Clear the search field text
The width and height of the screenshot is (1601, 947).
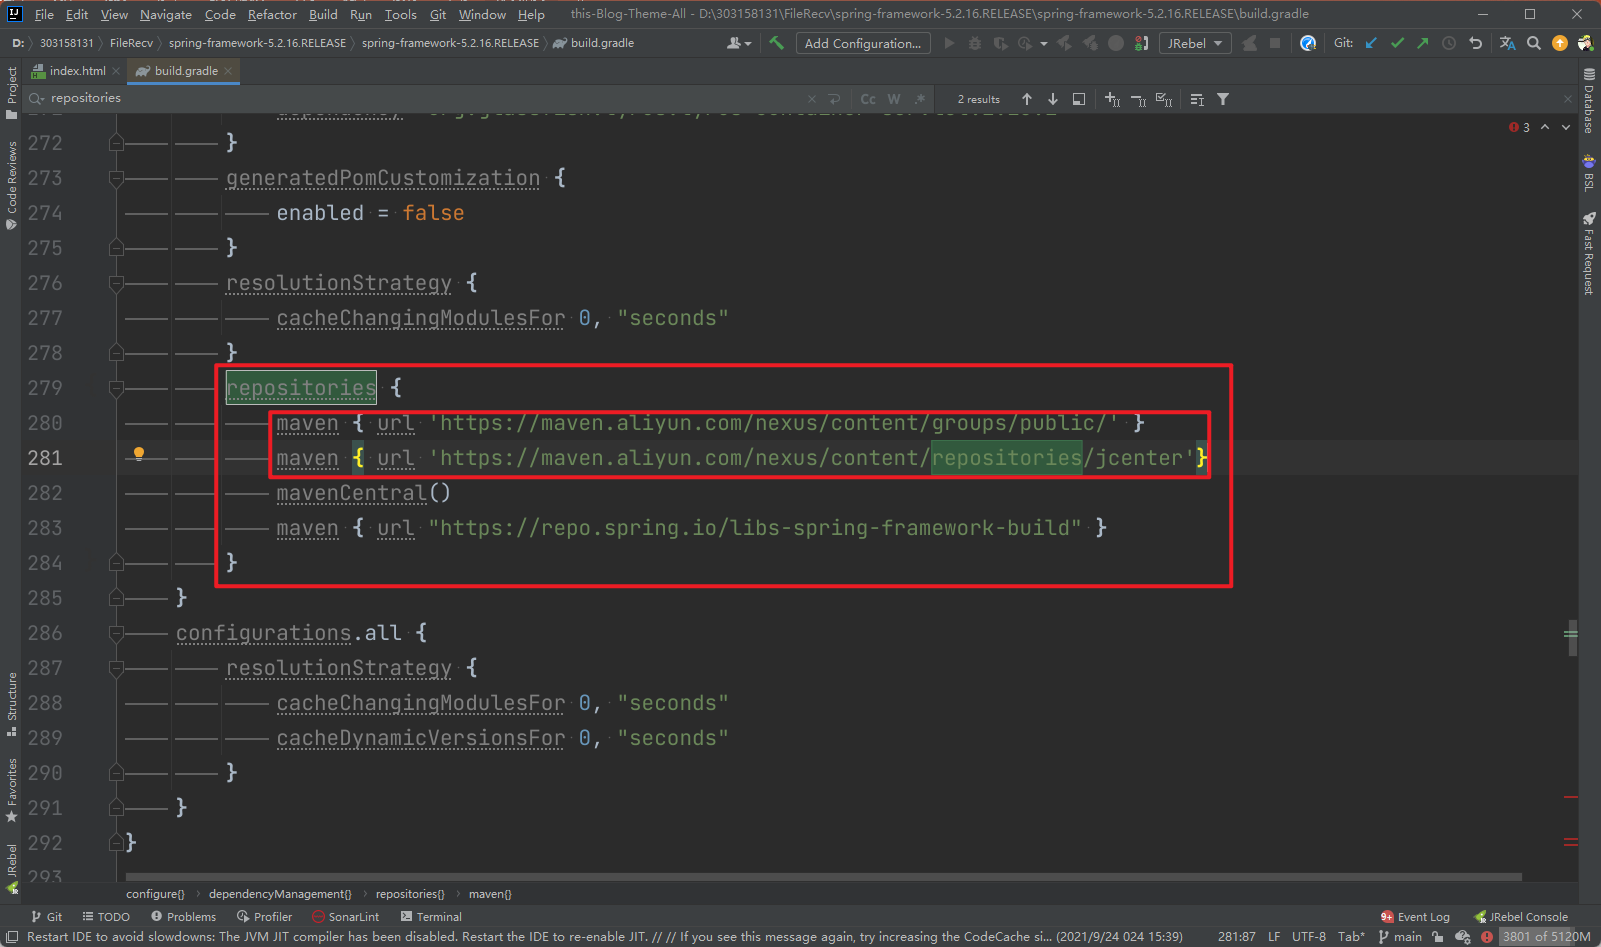pos(811,99)
